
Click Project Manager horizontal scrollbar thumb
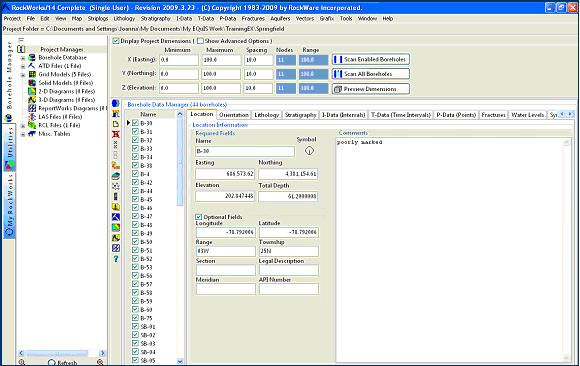[57, 353]
